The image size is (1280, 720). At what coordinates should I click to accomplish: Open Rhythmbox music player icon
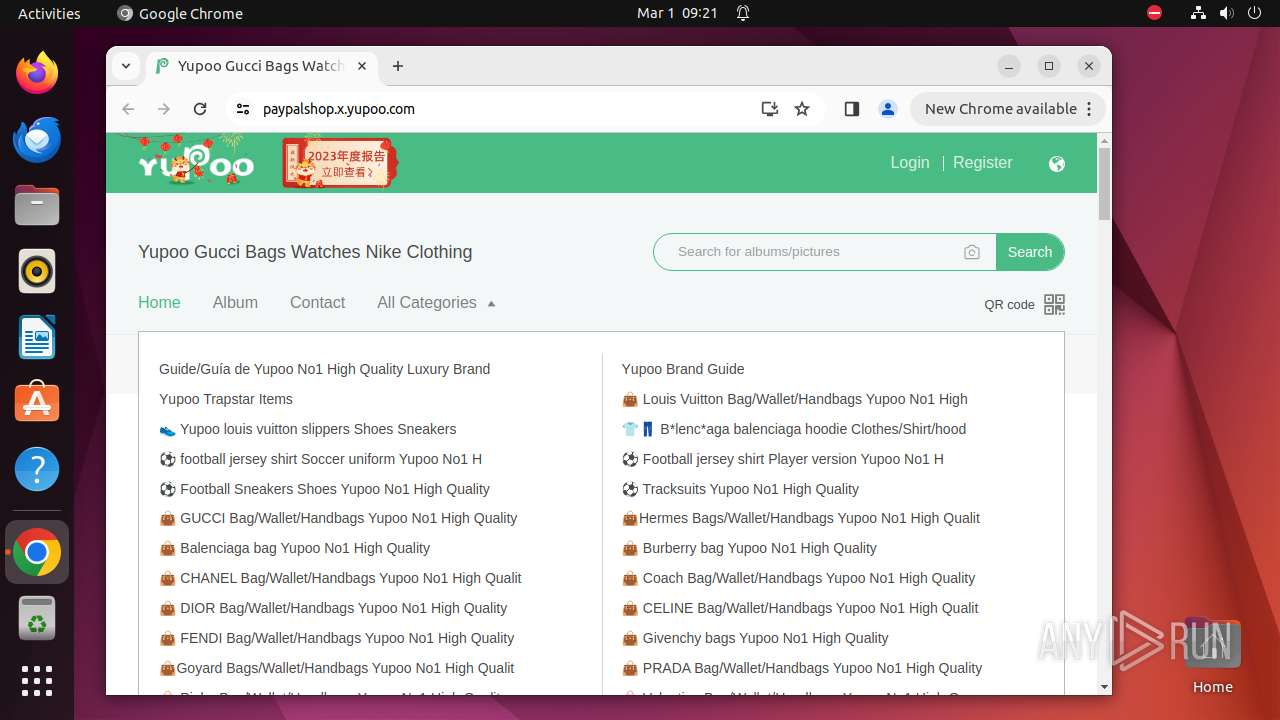coord(37,271)
